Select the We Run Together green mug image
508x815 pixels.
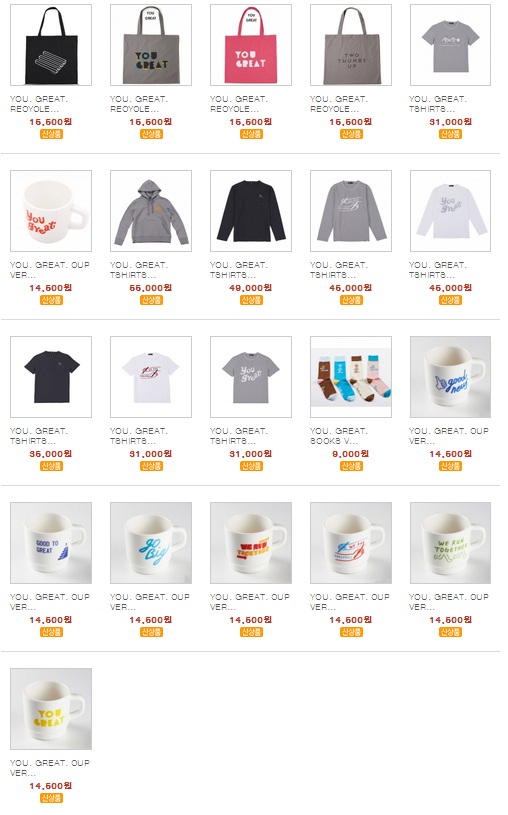[x=450, y=543]
